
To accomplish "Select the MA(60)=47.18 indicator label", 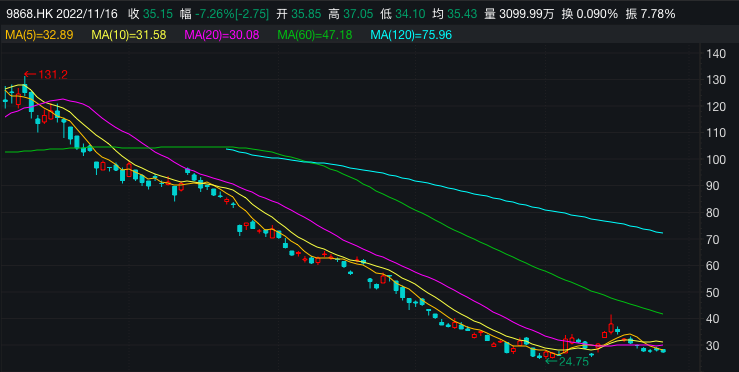I will point(315,34).
